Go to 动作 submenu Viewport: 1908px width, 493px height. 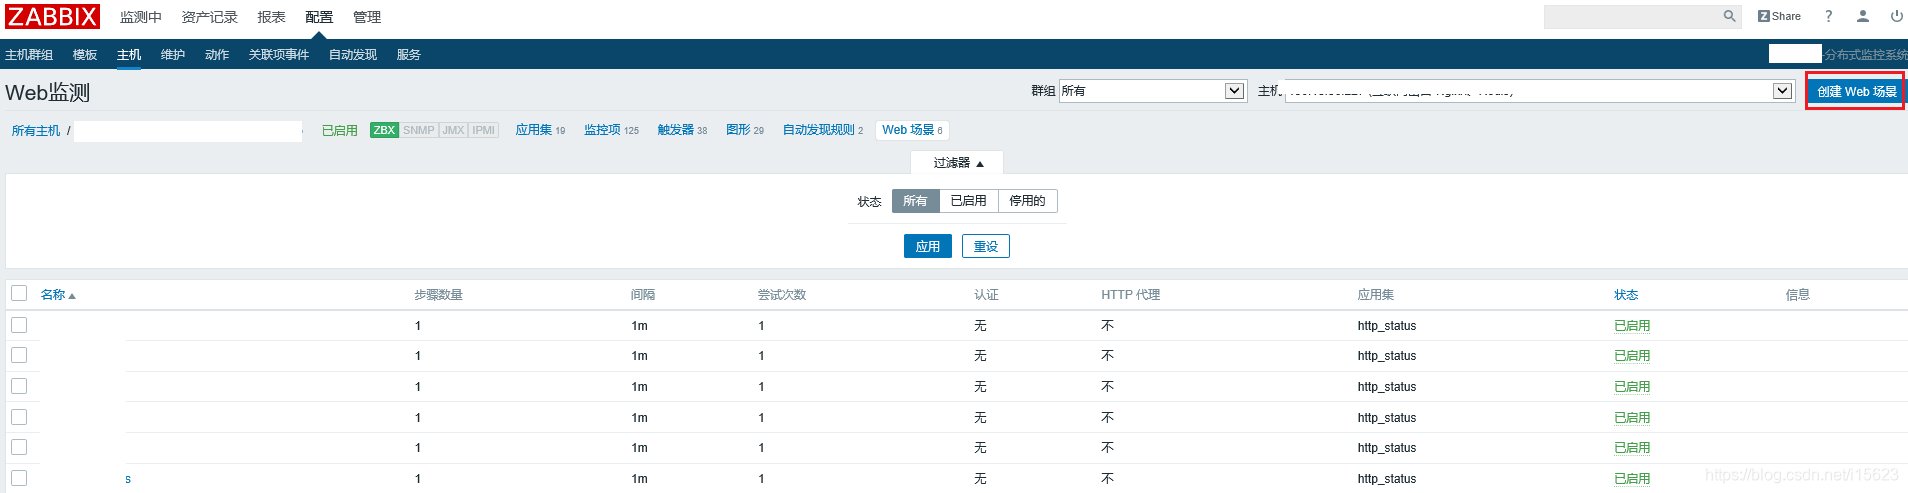[217, 55]
